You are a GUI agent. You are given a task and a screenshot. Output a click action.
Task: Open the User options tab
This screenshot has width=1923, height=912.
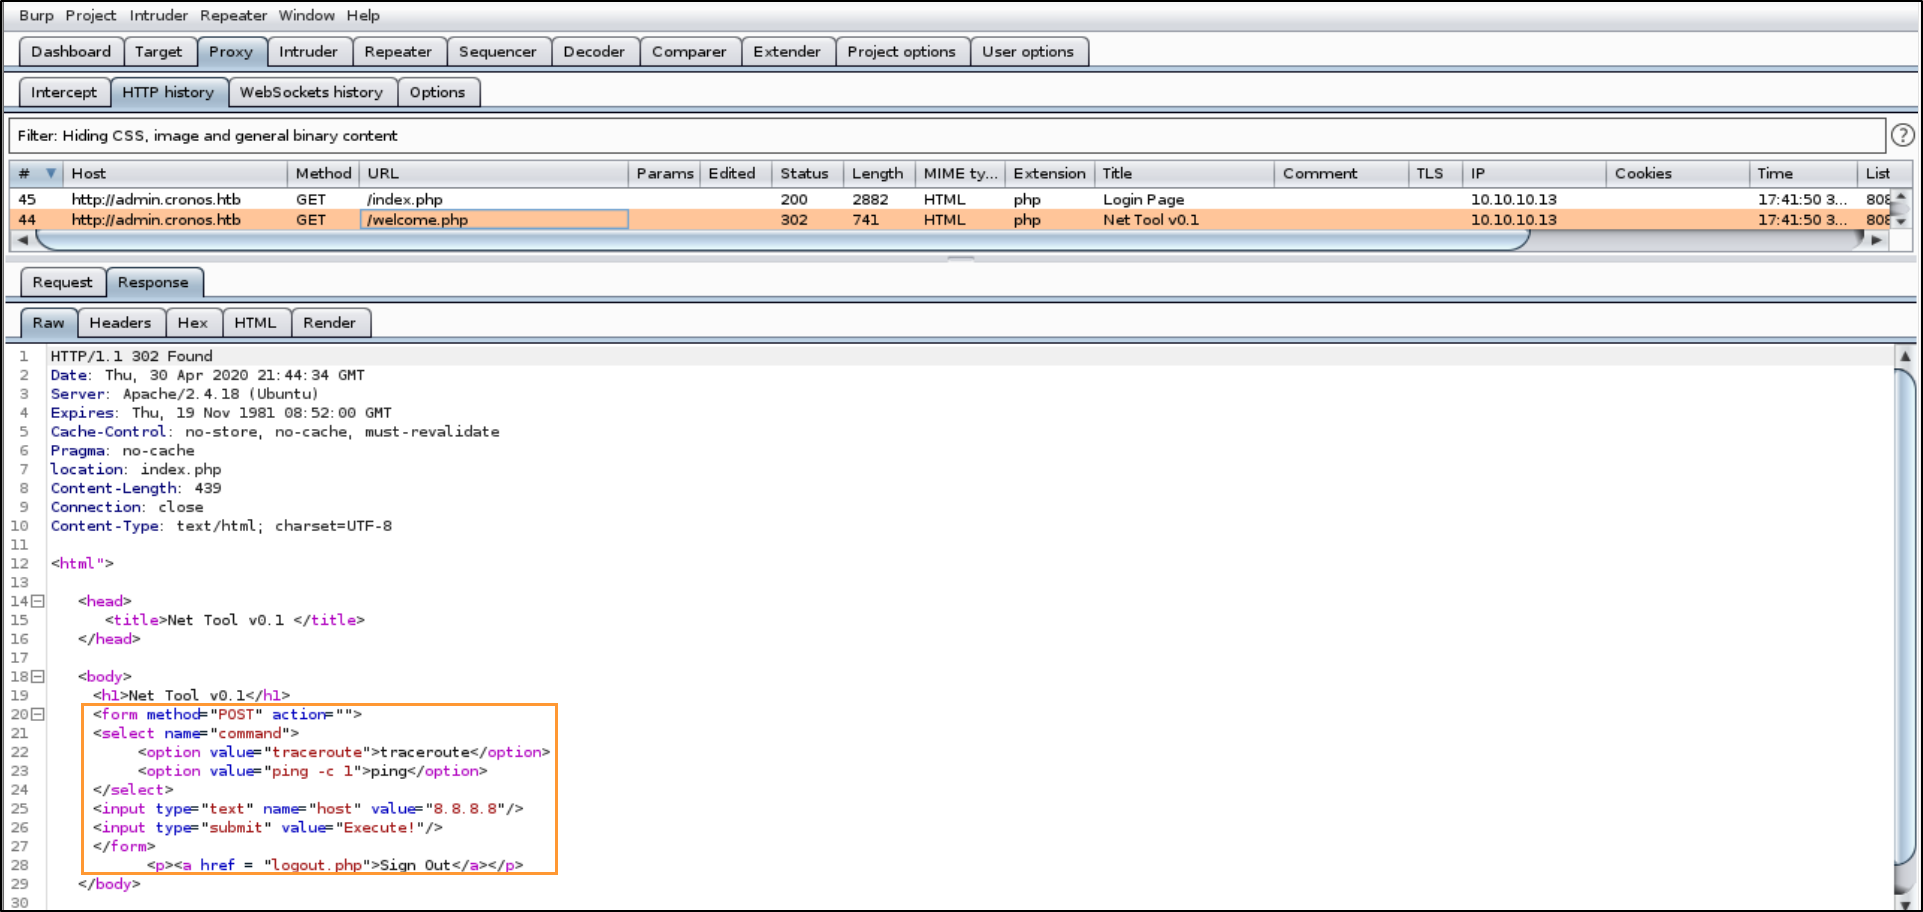pos(1028,52)
